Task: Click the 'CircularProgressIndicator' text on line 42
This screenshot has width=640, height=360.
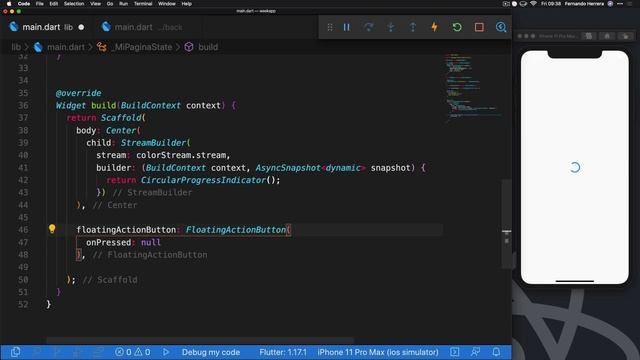Action: [x=203, y=180]
